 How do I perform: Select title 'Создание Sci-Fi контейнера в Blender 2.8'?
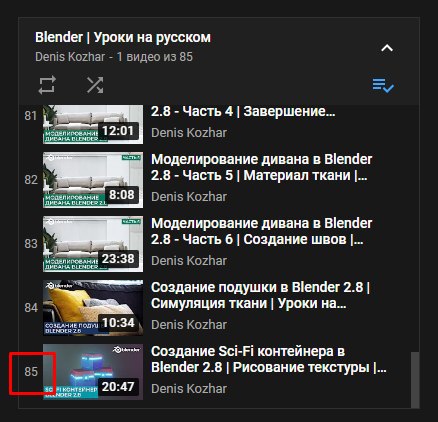(269, 359)
